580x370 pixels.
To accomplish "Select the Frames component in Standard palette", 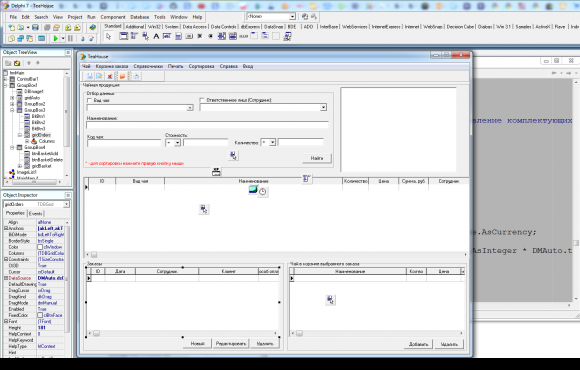I will click(x=123, y=36).
